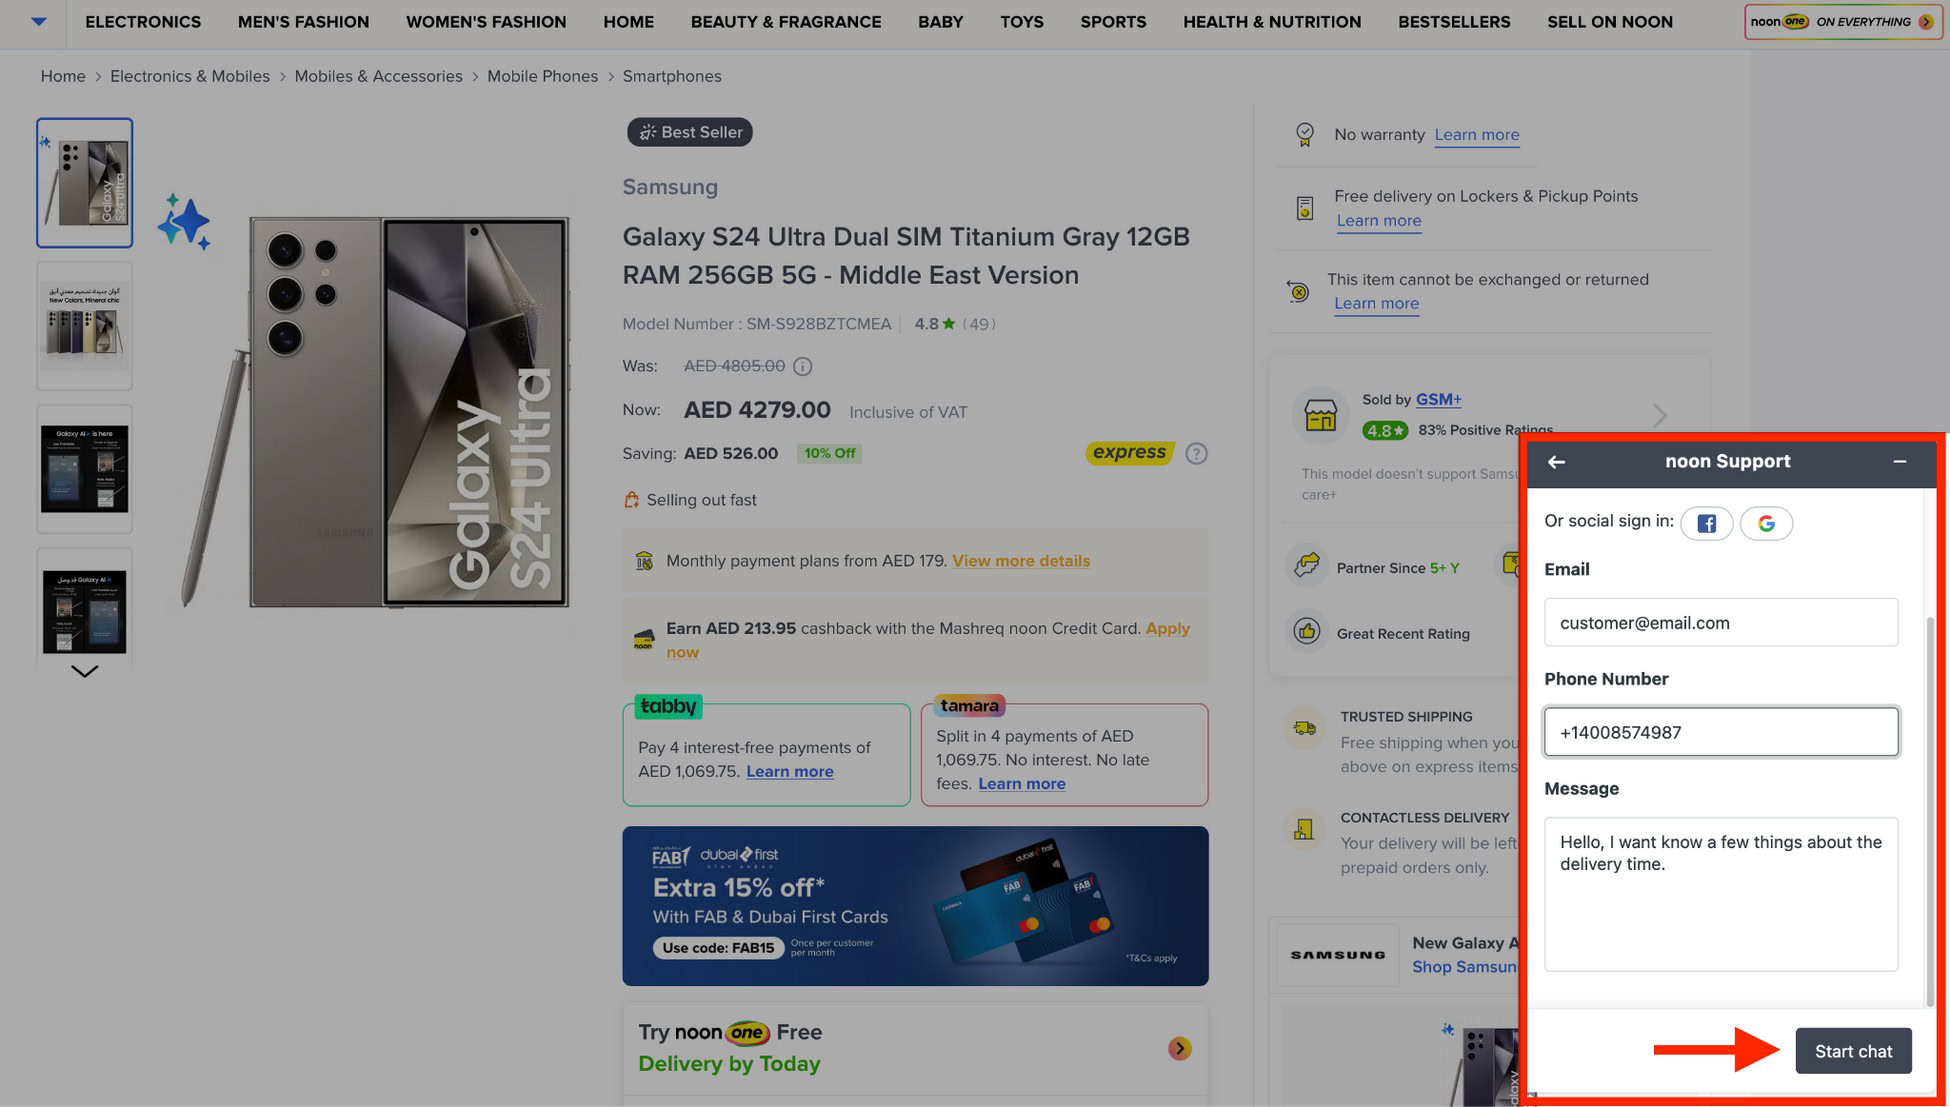Image resolution: width=1950 pixels, height=1107 pixels.
Task: Open the Beauty & Fragrance menu
Action: (x=786, y=22)
